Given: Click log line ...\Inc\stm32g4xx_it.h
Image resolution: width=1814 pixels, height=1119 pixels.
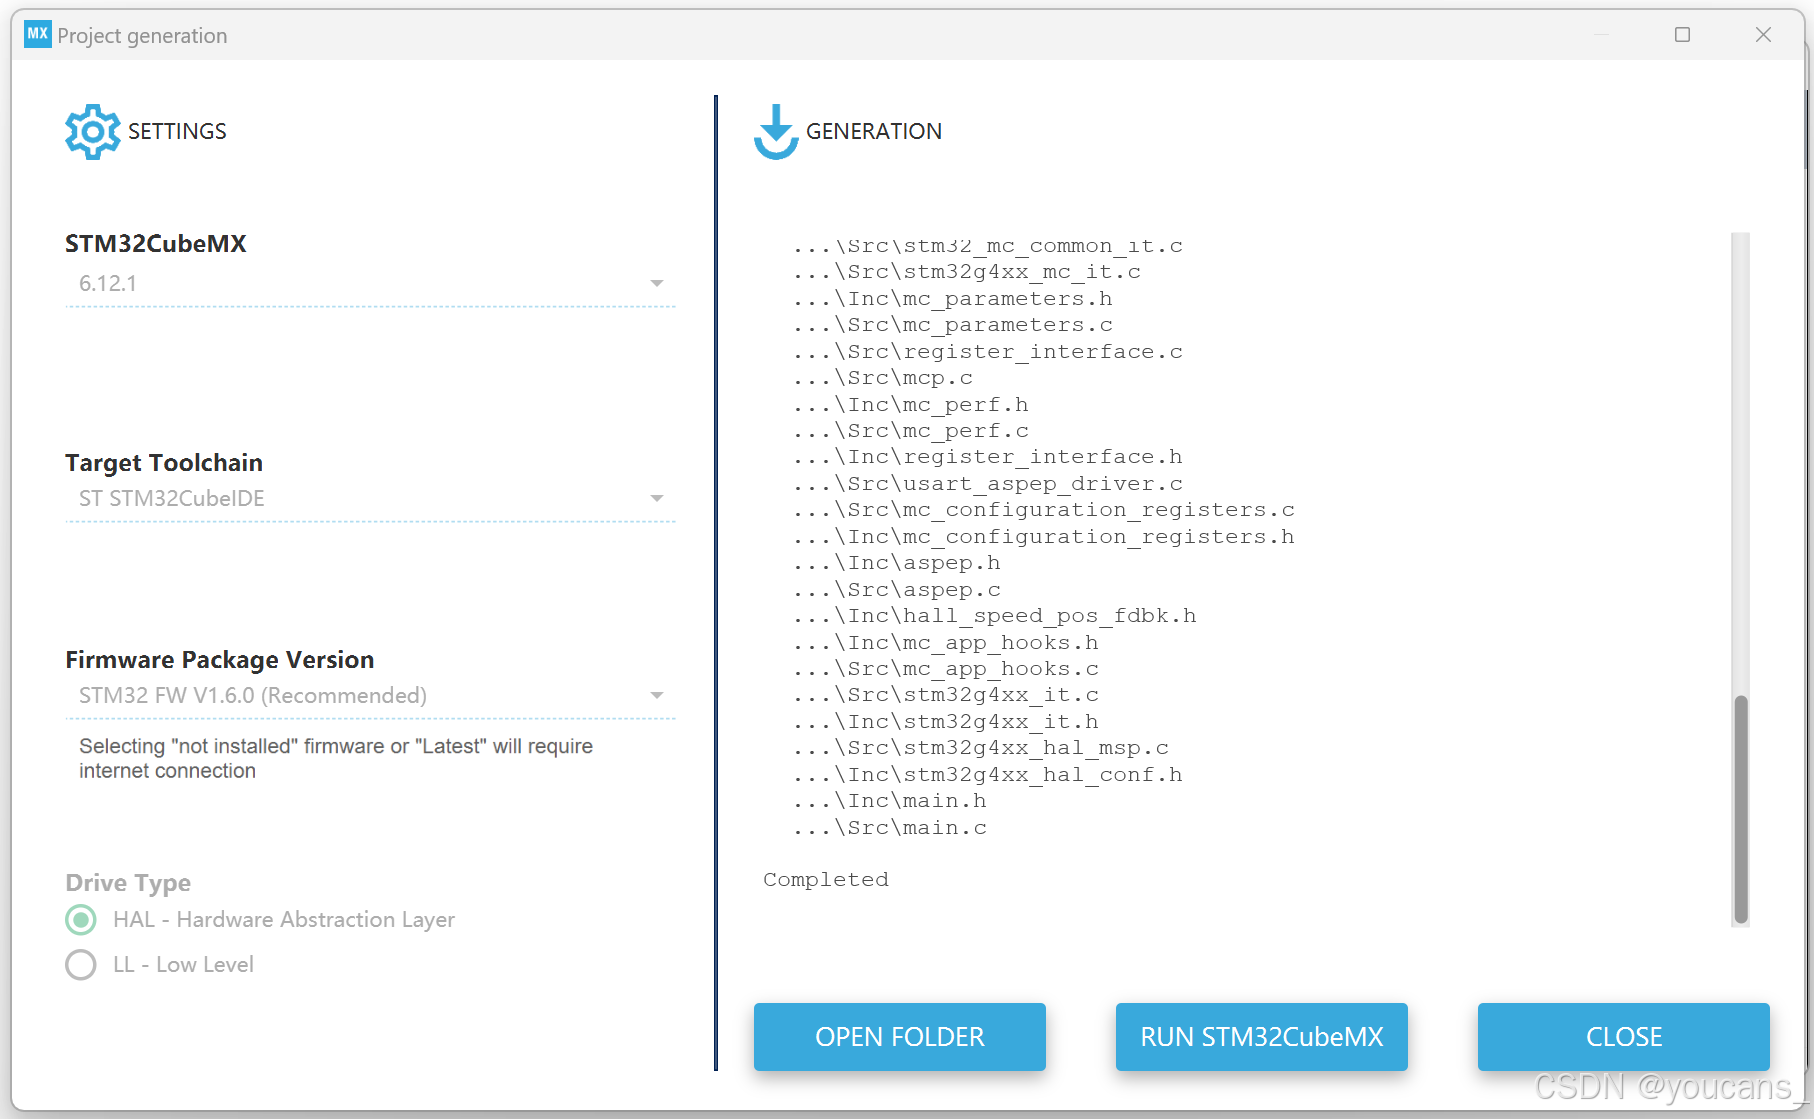Looking at the screenshot, I should 946,722.
